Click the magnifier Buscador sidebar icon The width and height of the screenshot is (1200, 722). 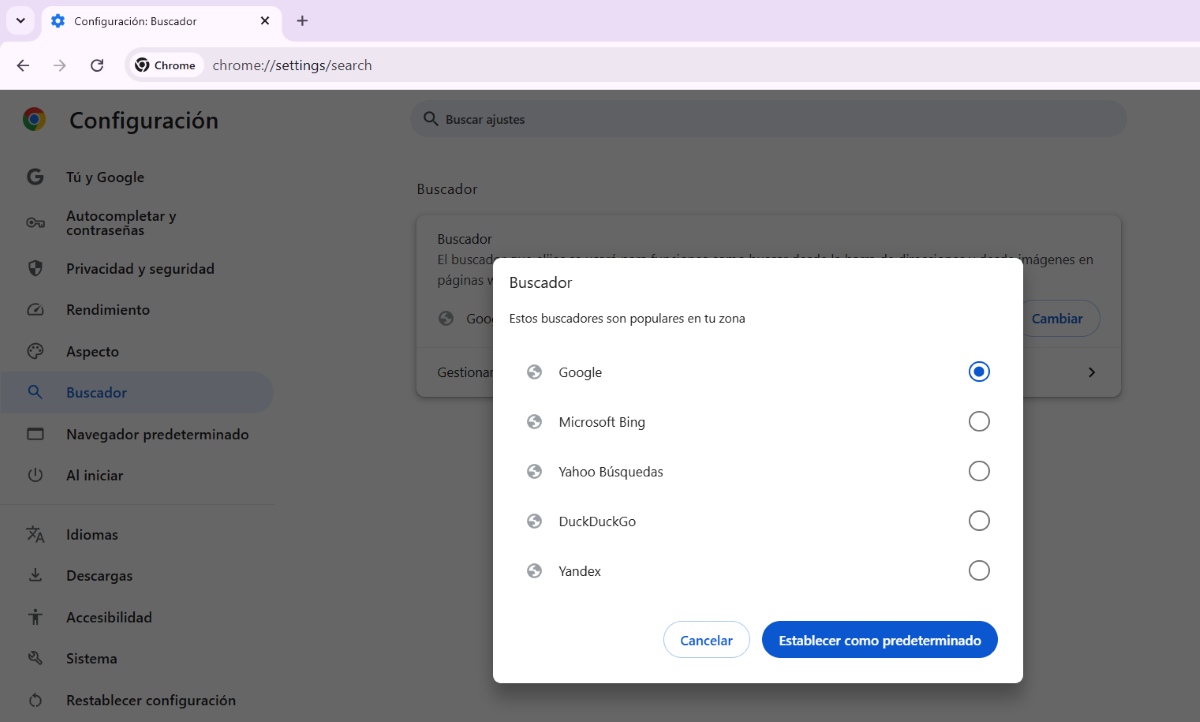[x=35, y=393]
